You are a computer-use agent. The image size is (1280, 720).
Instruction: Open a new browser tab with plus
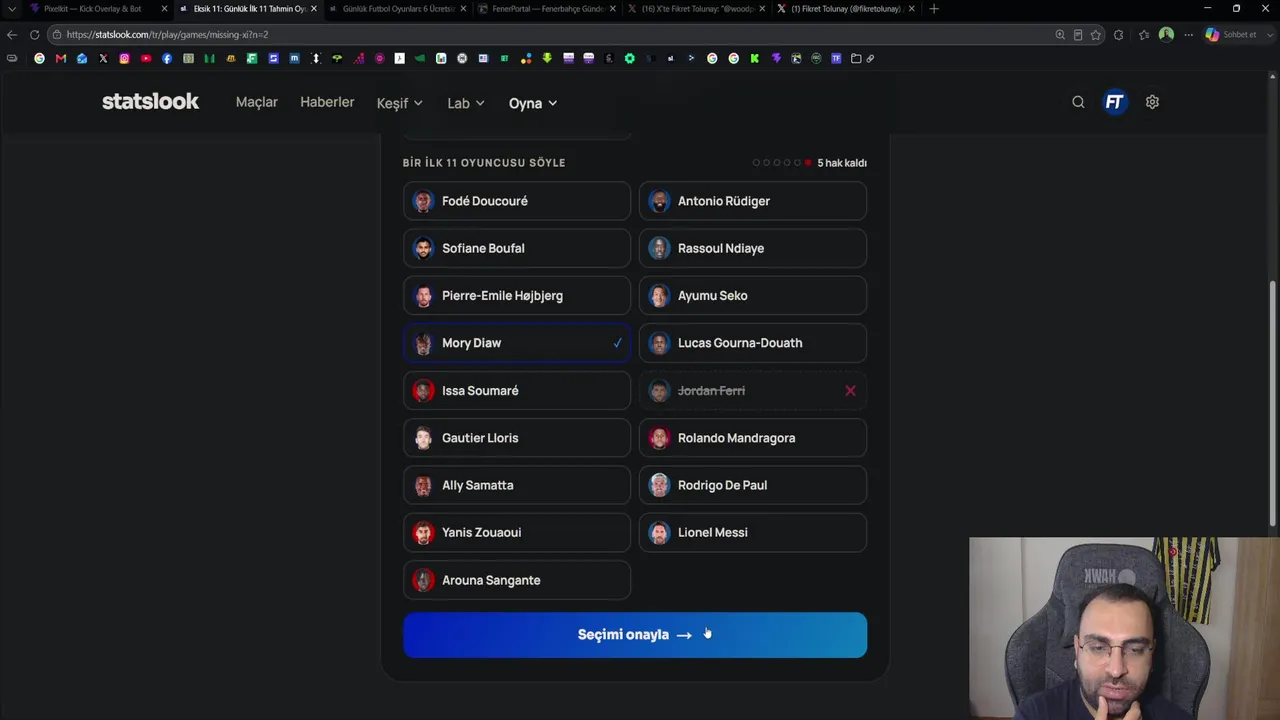tap(934, 8)
